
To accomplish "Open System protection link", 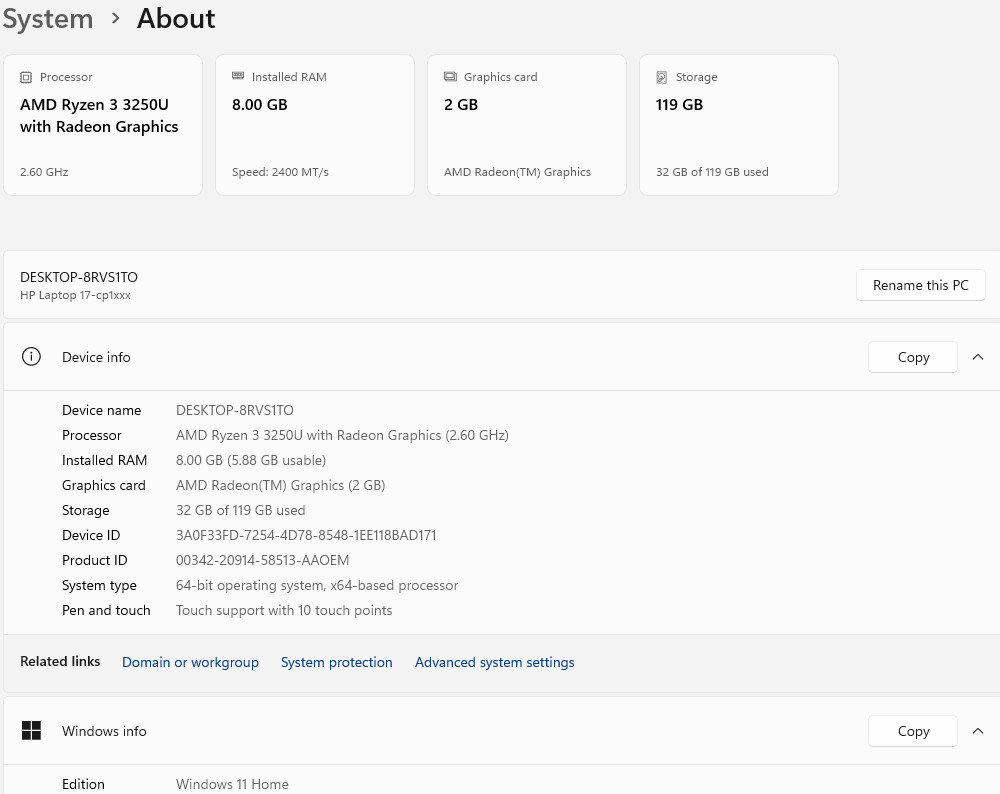I will 336,662.
